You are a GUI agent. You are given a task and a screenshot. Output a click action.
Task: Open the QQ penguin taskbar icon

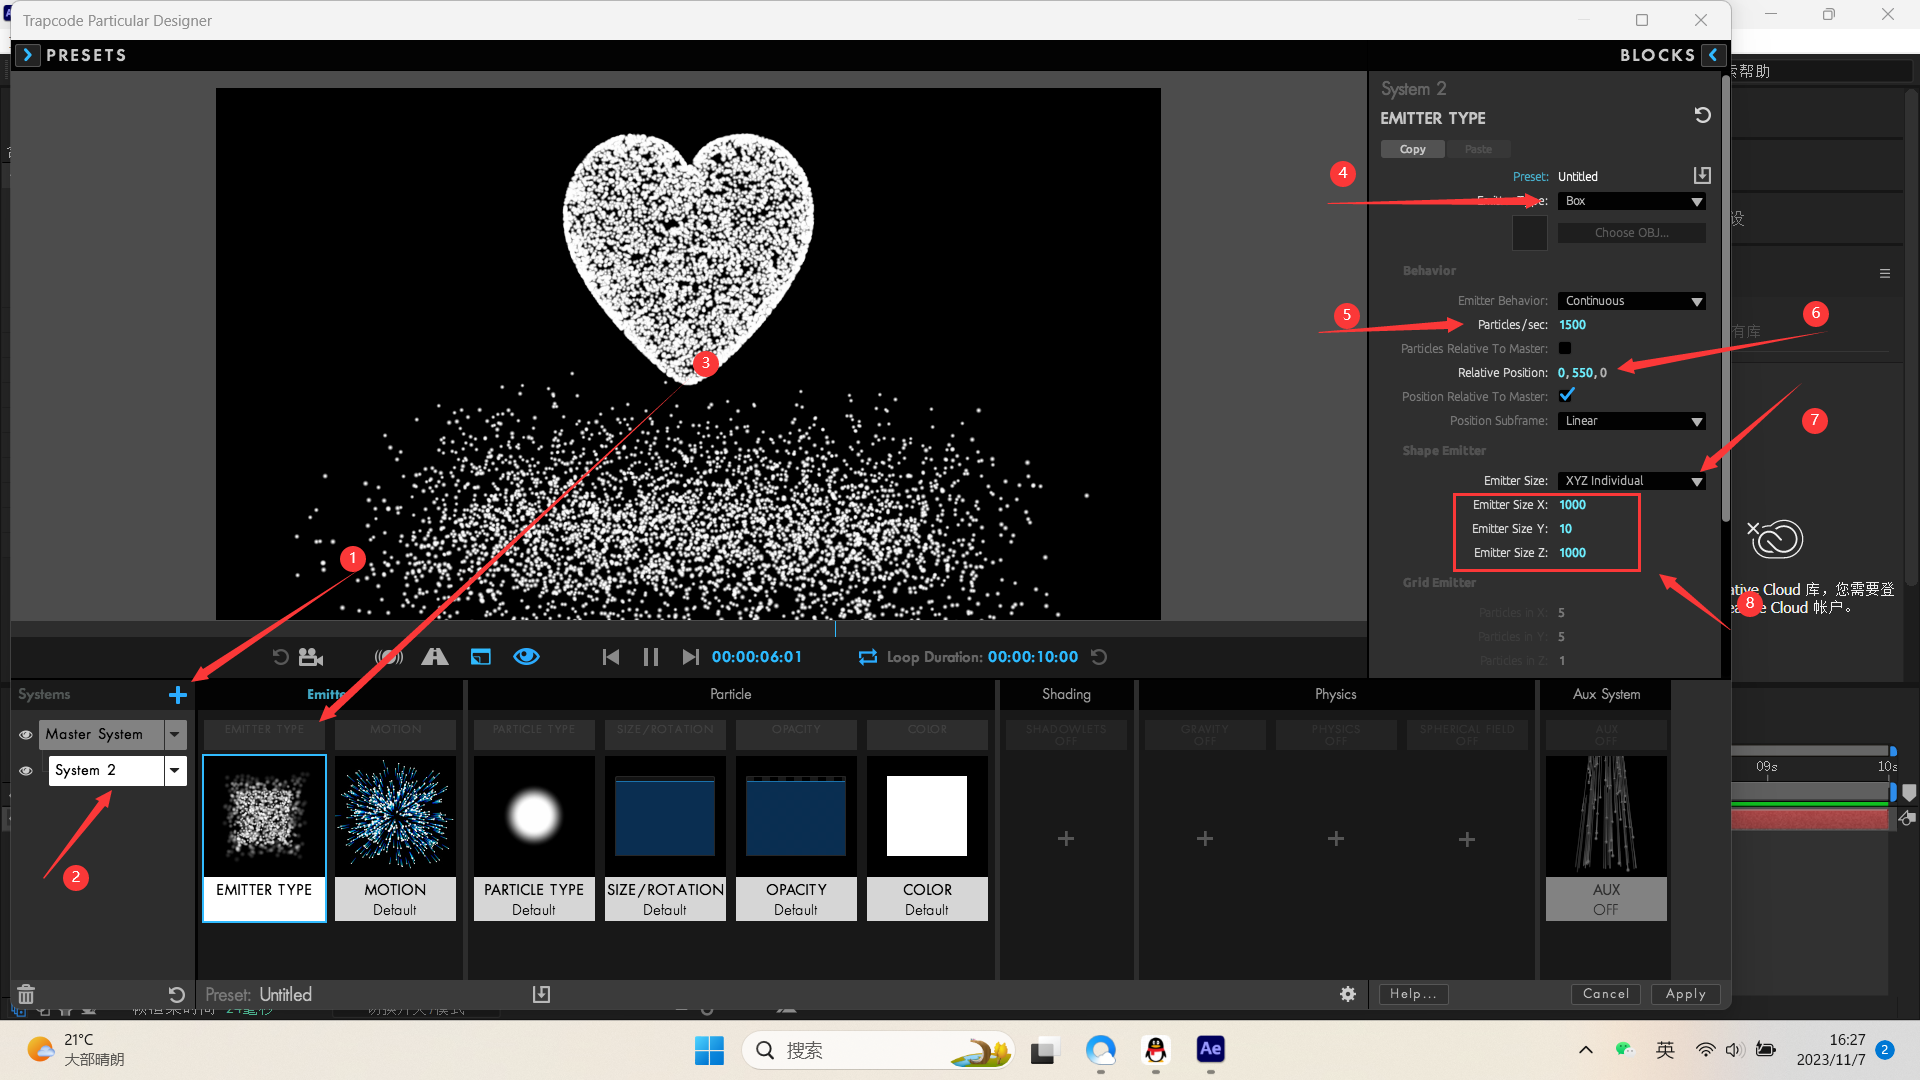(1155, 1050)
